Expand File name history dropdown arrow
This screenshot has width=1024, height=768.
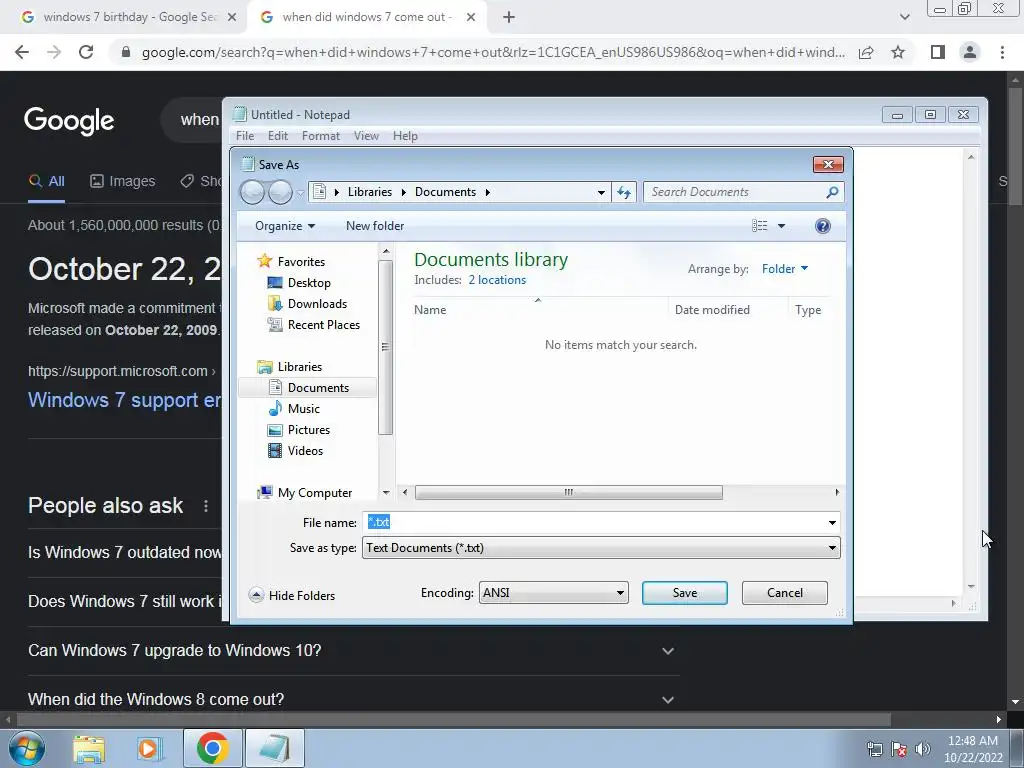coord(832,522)
